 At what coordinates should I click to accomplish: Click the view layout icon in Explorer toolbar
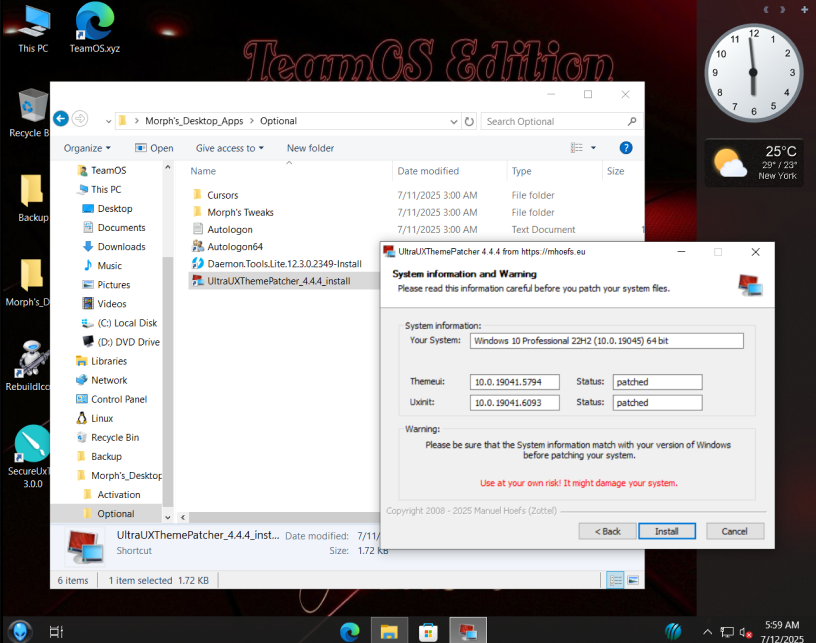(x=577, y=148)
